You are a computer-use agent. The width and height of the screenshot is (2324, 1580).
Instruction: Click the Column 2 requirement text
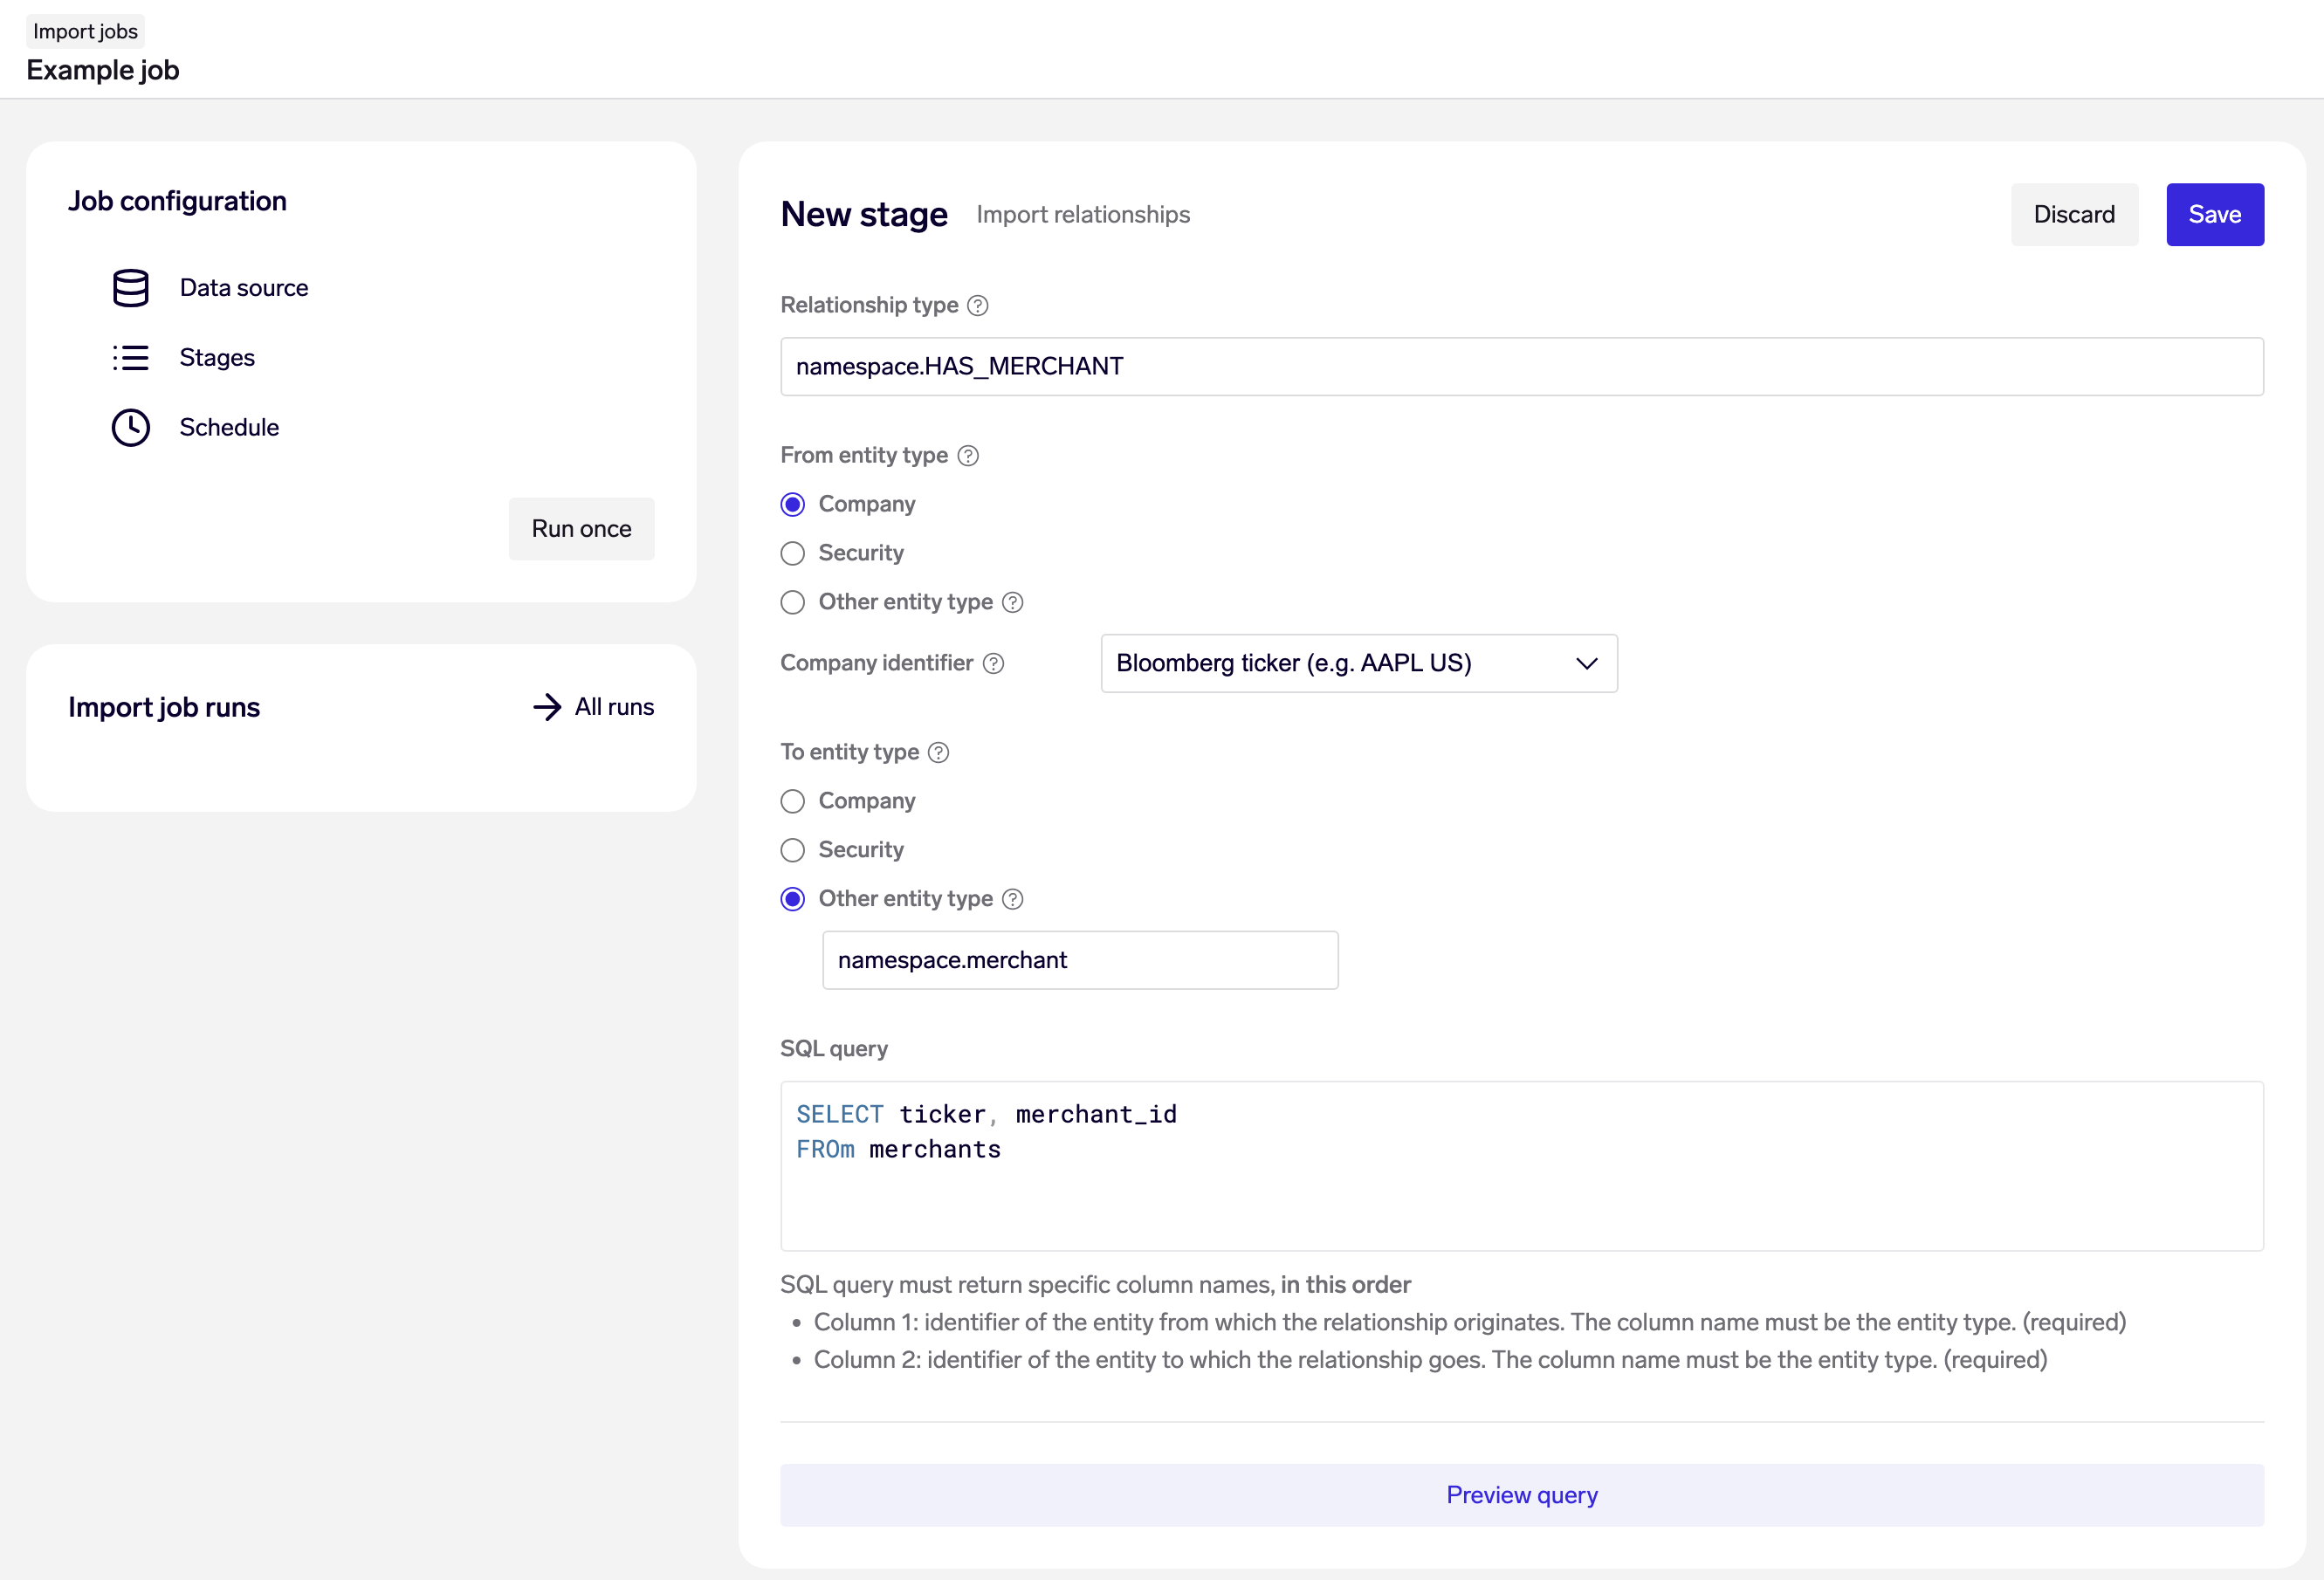1430,1360
